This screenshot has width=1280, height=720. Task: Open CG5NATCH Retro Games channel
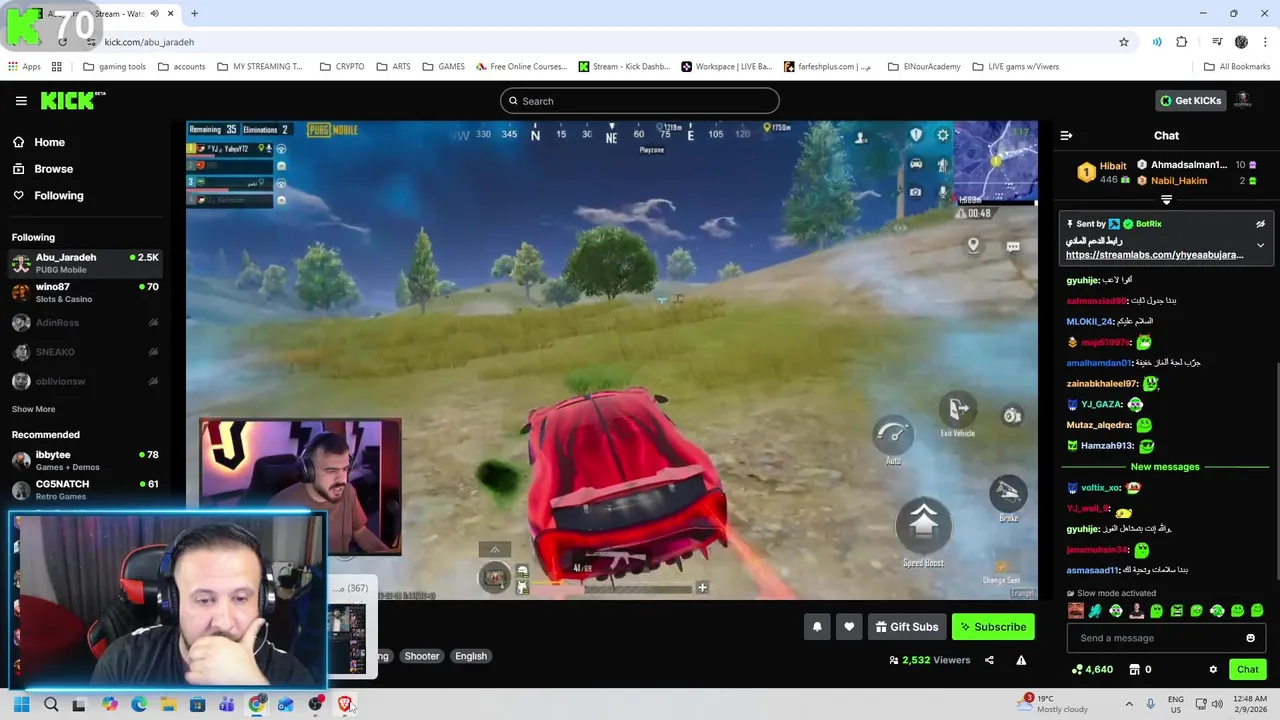[x=85, y=489]
